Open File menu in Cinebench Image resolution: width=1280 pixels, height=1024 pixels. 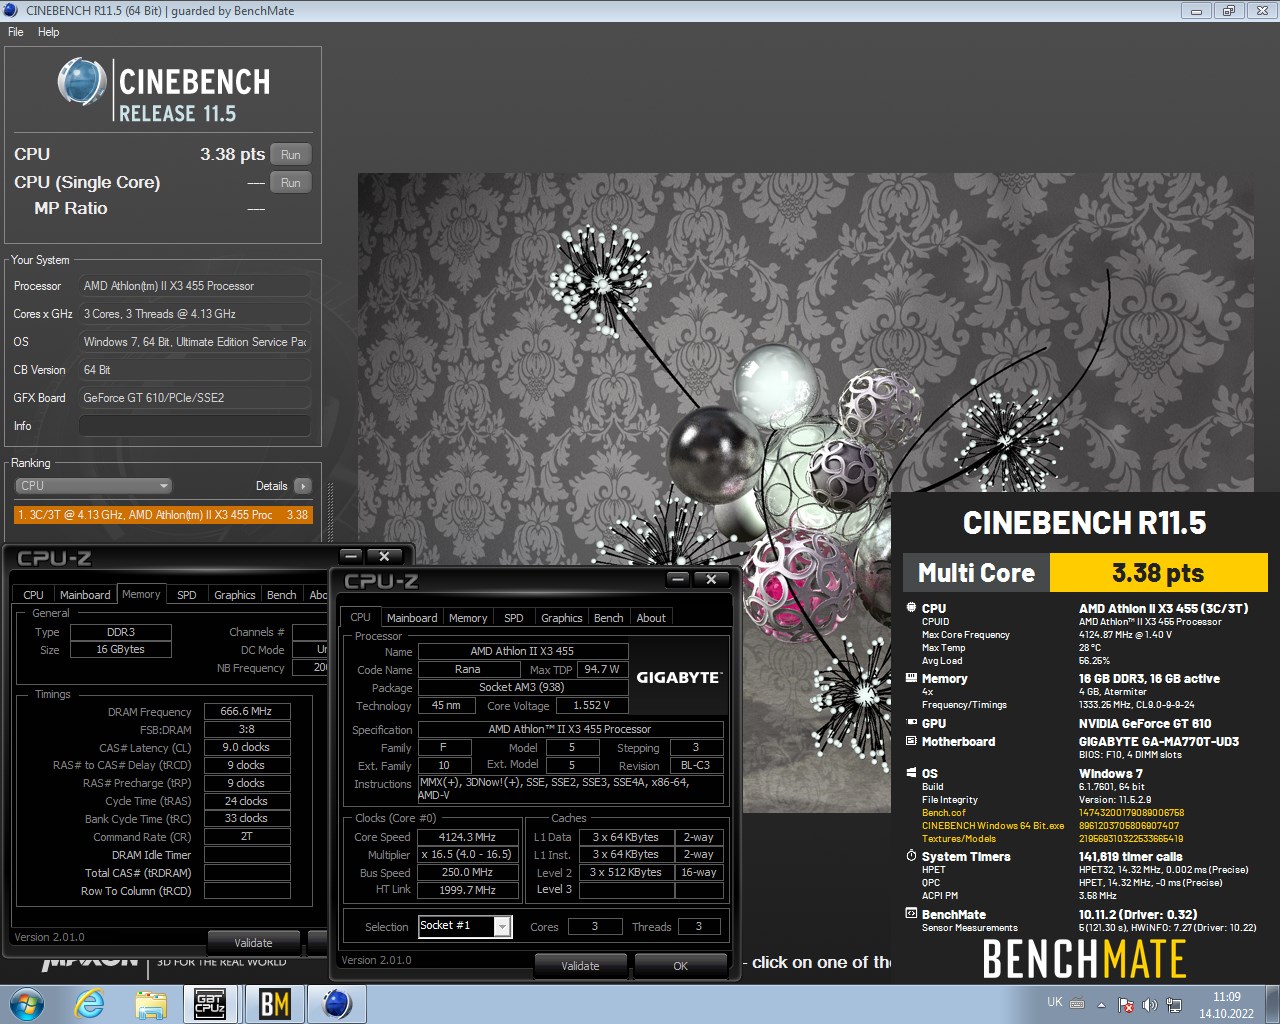(16, 32)
